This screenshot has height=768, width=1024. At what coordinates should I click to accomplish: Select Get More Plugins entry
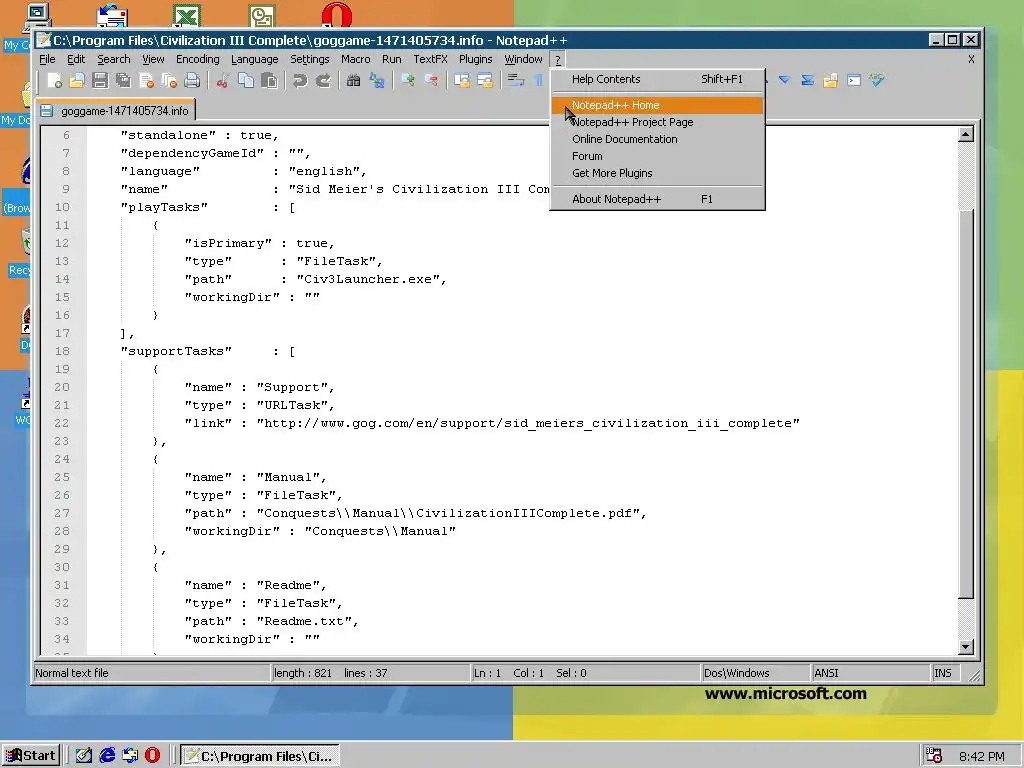coord(657,173)
